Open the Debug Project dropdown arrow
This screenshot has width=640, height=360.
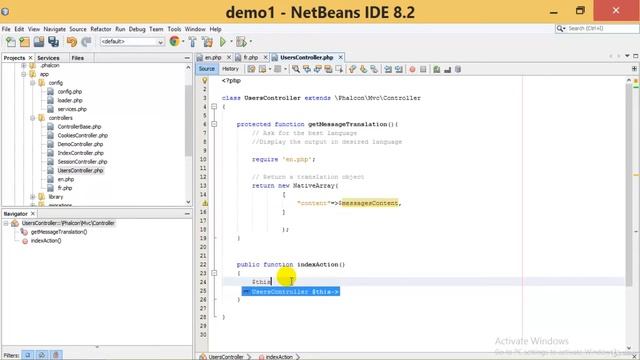coord(251,42)
